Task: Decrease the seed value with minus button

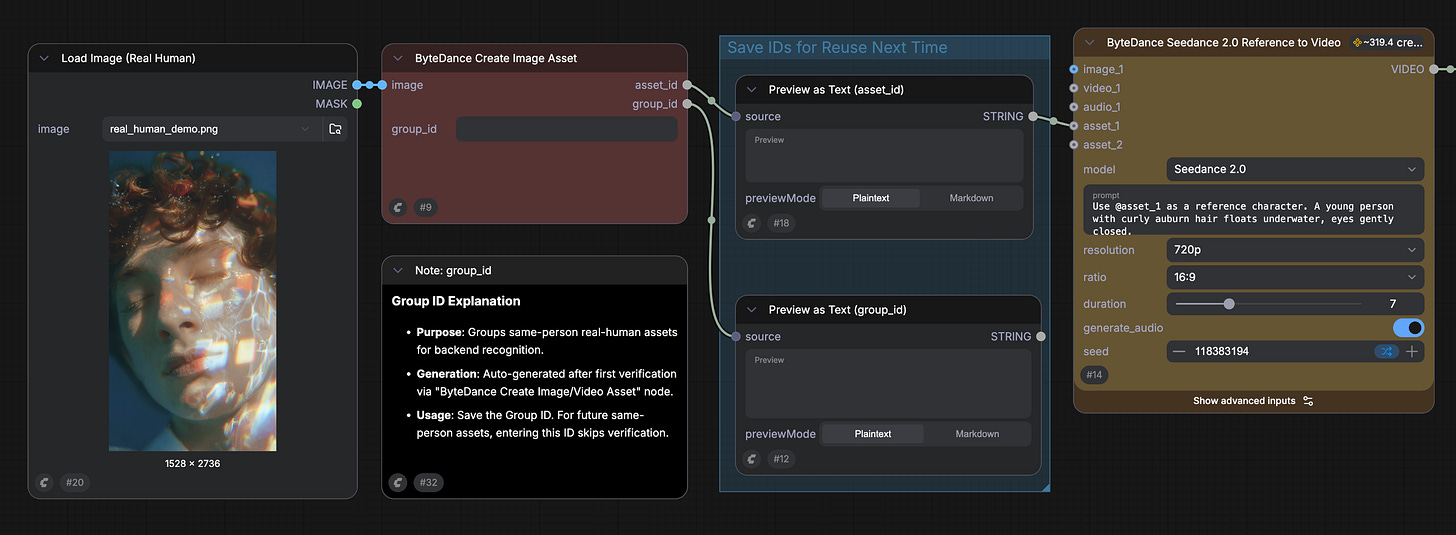Action: [x=1179, y=351]
